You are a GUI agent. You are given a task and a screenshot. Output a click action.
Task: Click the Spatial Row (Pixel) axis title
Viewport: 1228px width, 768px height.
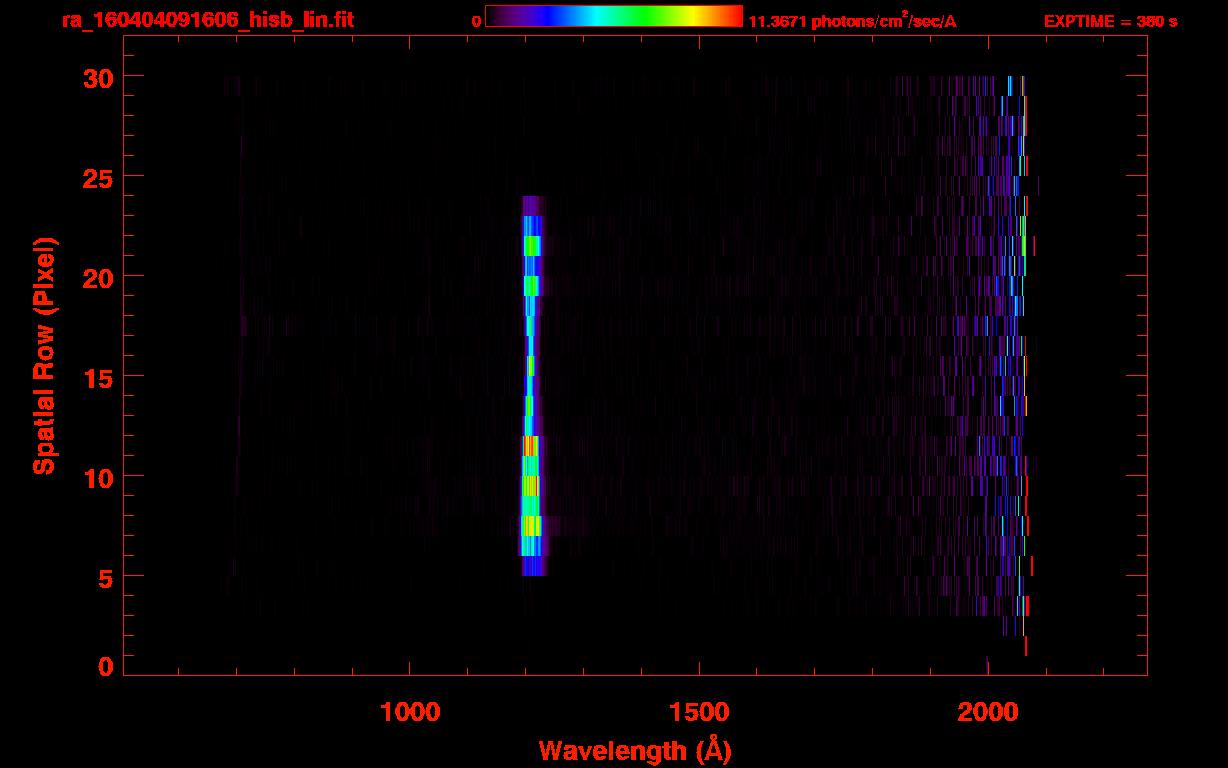point(45,355)
